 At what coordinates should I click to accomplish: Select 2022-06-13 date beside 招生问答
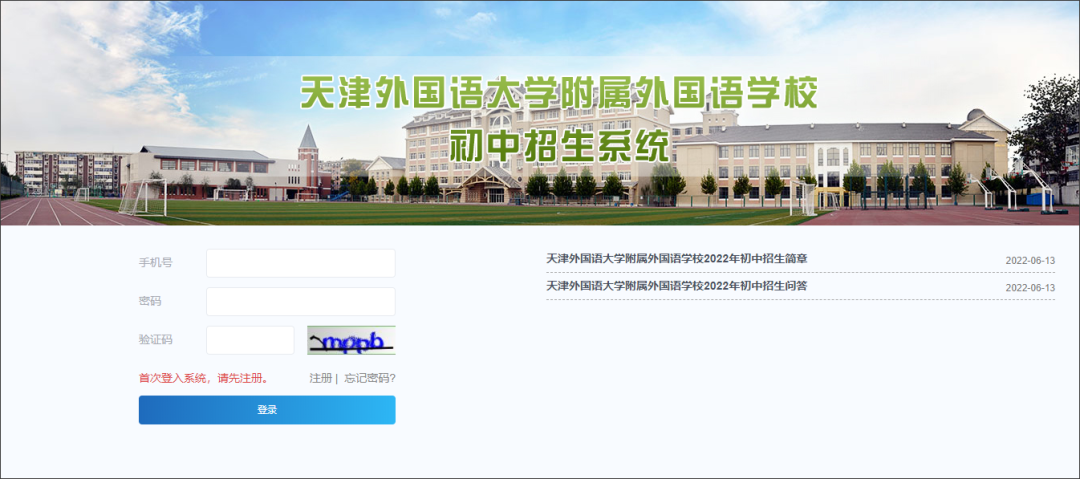click(1030, 287)
